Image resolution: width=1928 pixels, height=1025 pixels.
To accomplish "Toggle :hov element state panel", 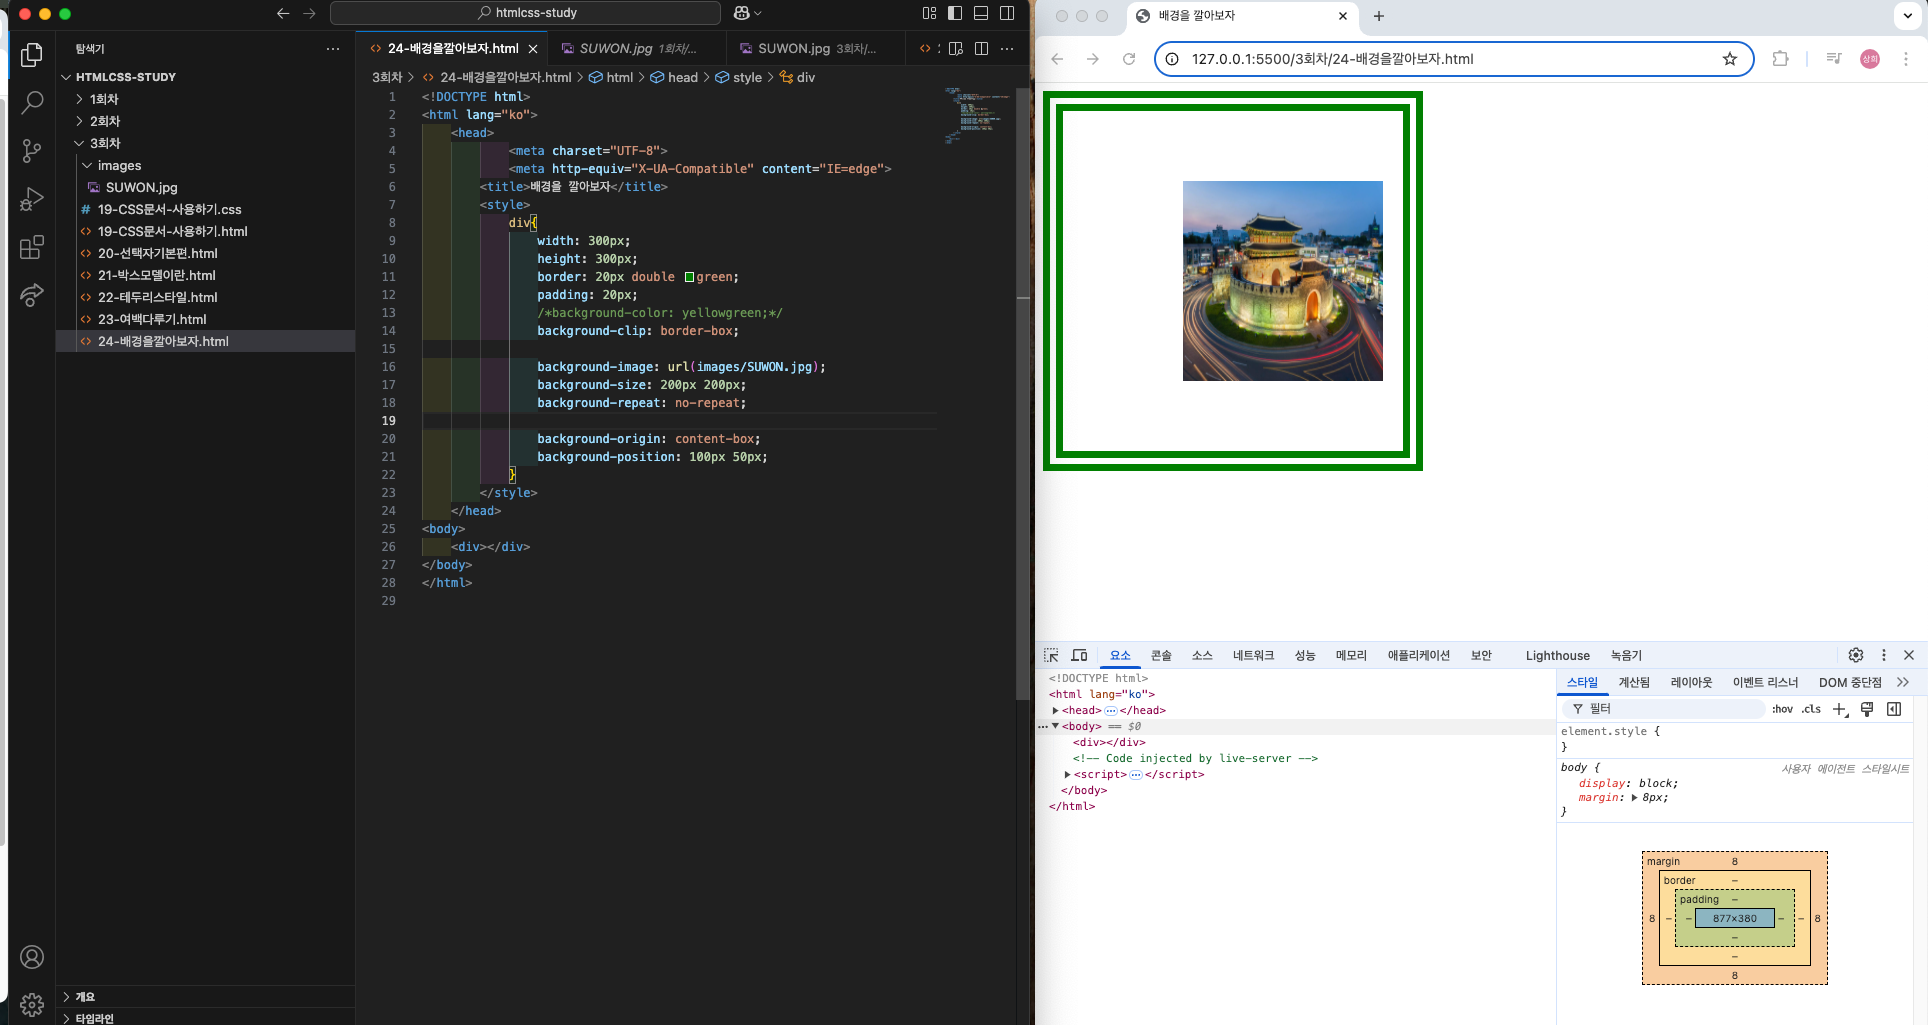I will [x=1783, y=709].
